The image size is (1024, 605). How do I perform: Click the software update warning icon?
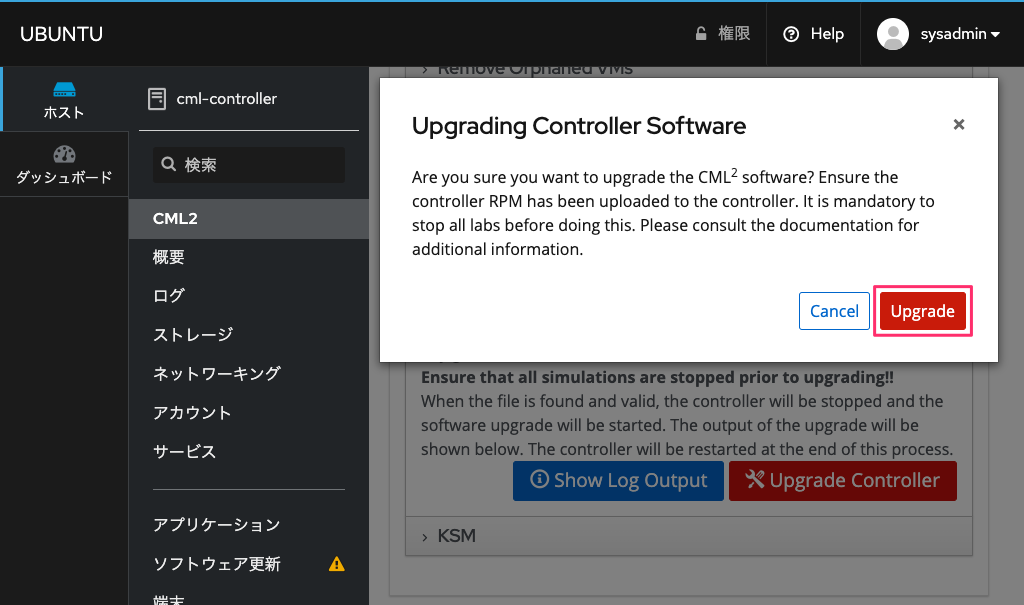(x=336, y=564)
